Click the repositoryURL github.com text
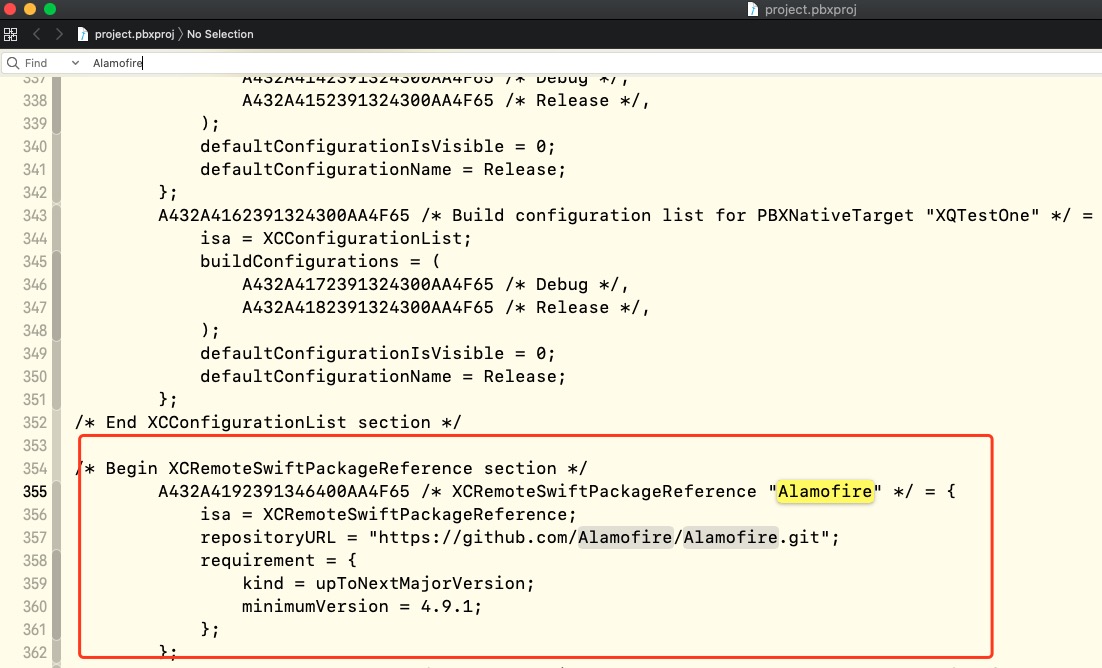The height and width of the screenshot is (668, 1102). point(520,537)
